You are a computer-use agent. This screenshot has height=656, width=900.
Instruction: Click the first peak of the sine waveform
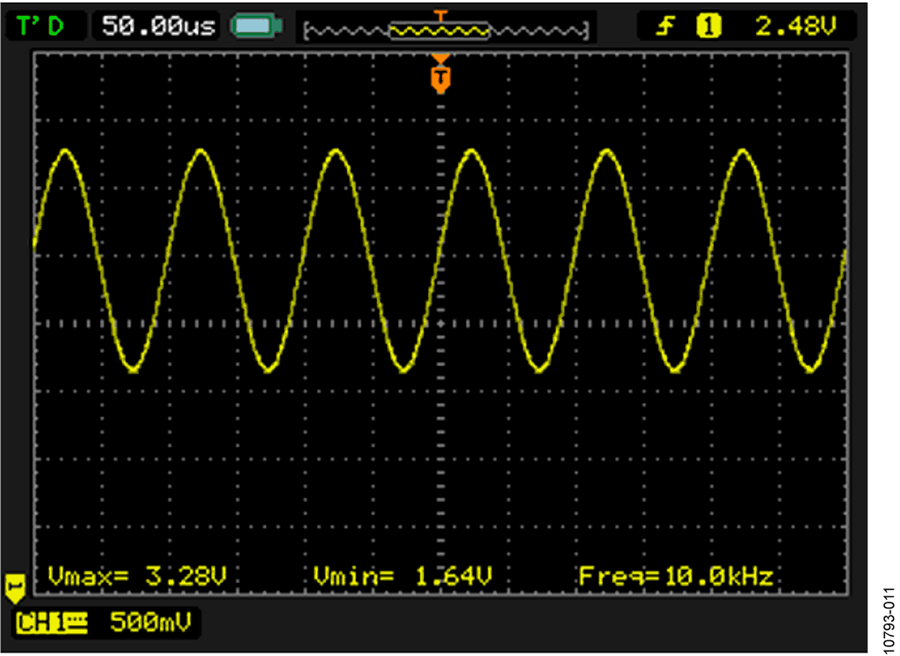click(66, 151)
